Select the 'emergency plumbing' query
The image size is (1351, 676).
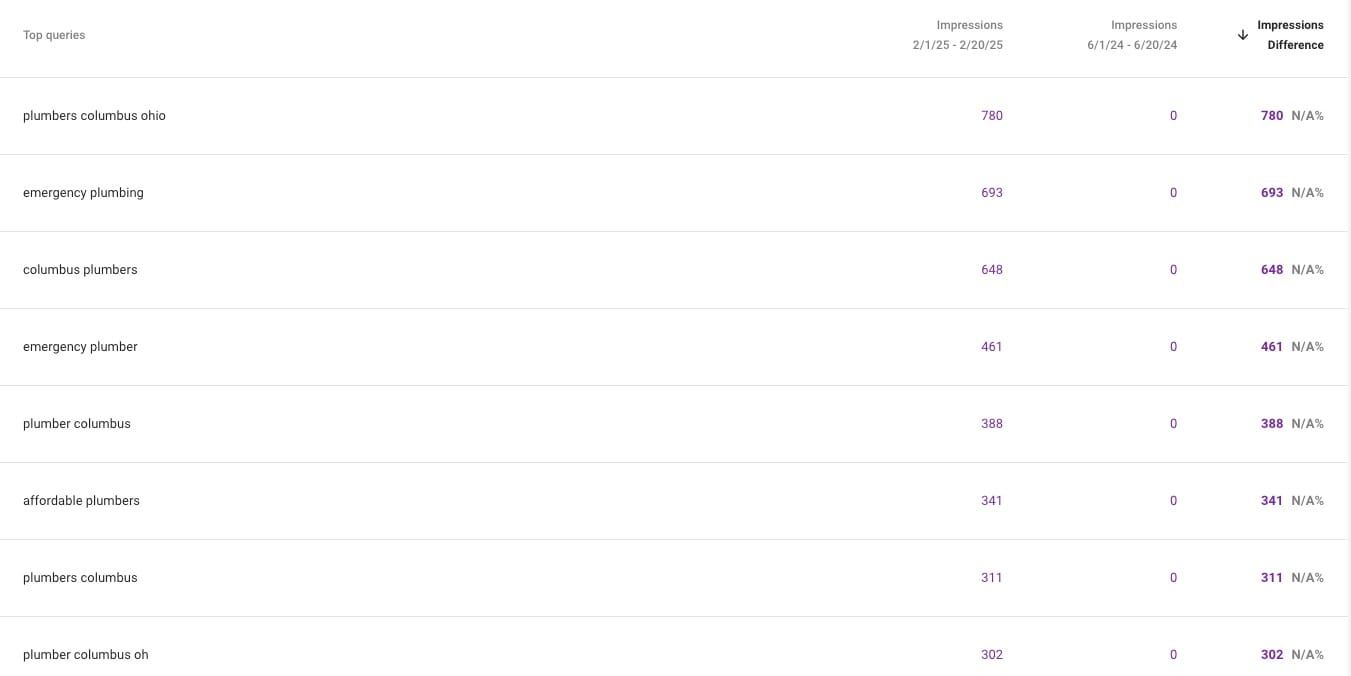click(83, 193)
